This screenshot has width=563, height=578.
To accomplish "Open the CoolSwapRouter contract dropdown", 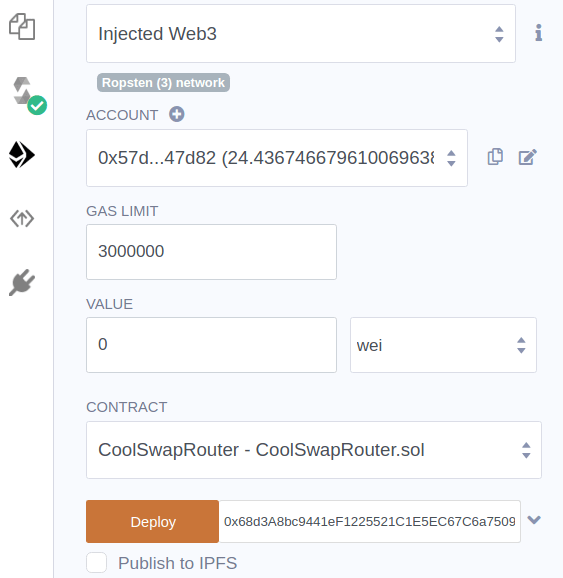I will pyautogui.click(x=314, y=450).
